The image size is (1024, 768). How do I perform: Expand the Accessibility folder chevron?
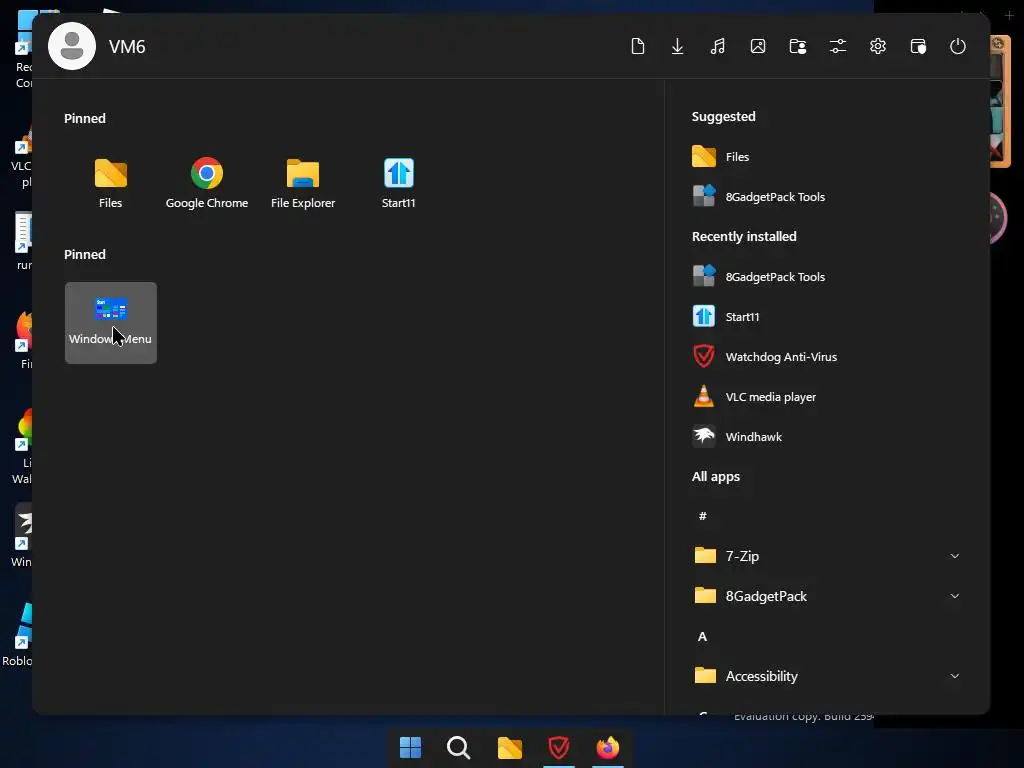955,676
